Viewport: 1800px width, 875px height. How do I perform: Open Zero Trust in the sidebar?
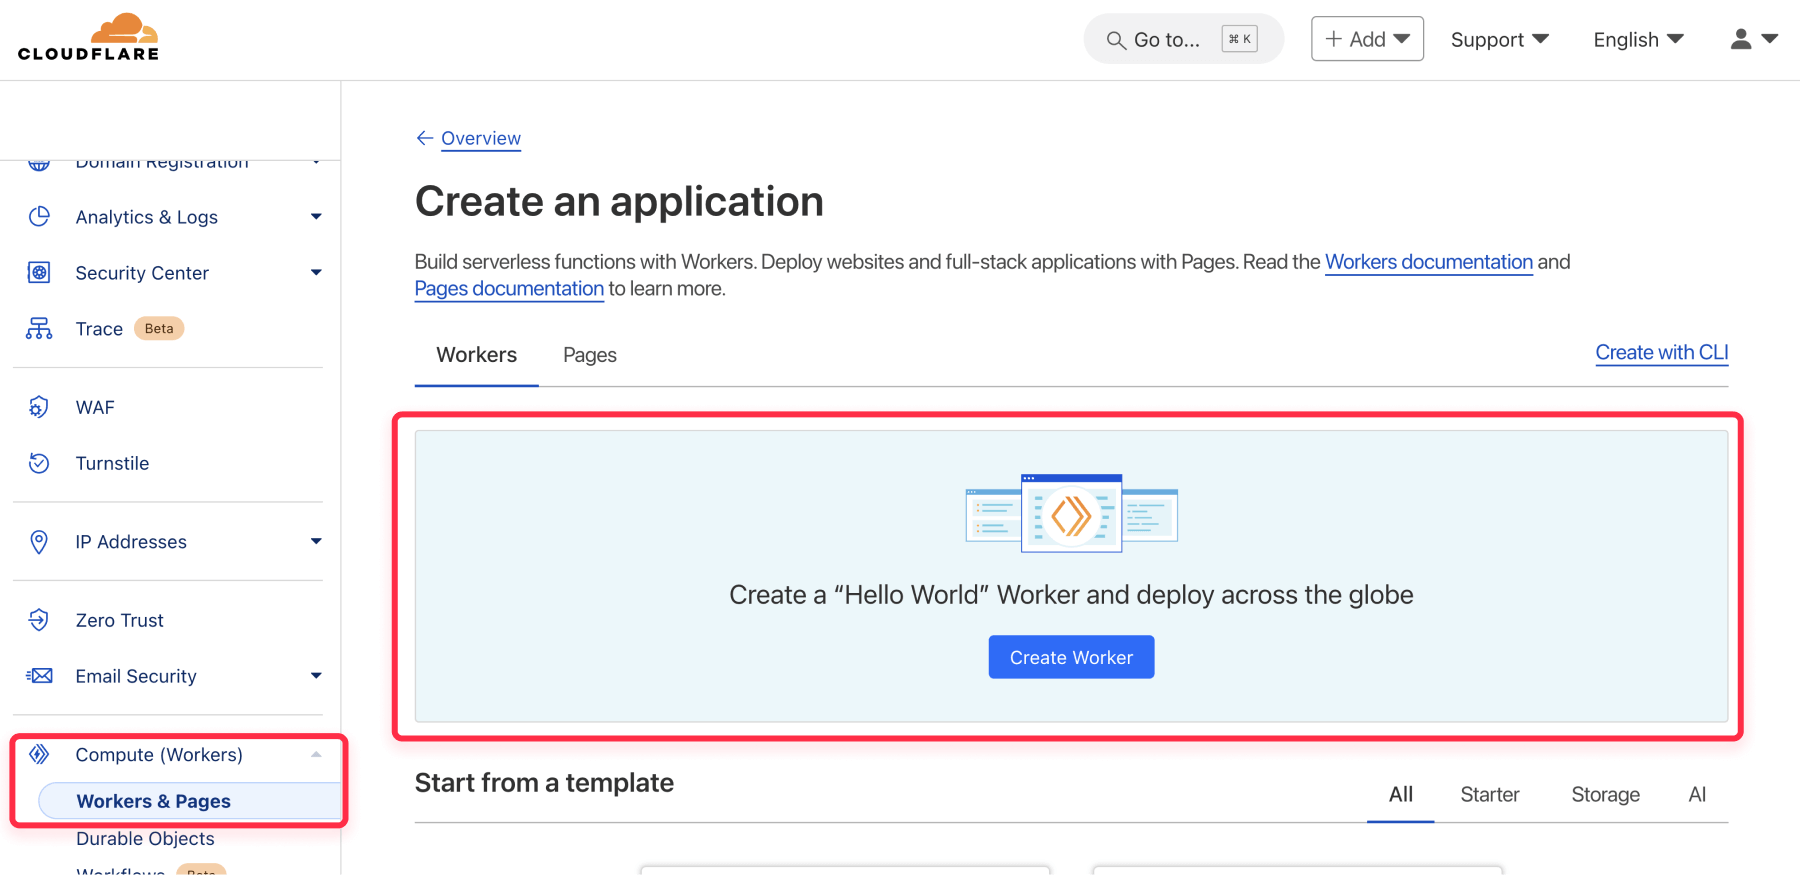pyautogui.click(x=119, y=620)
